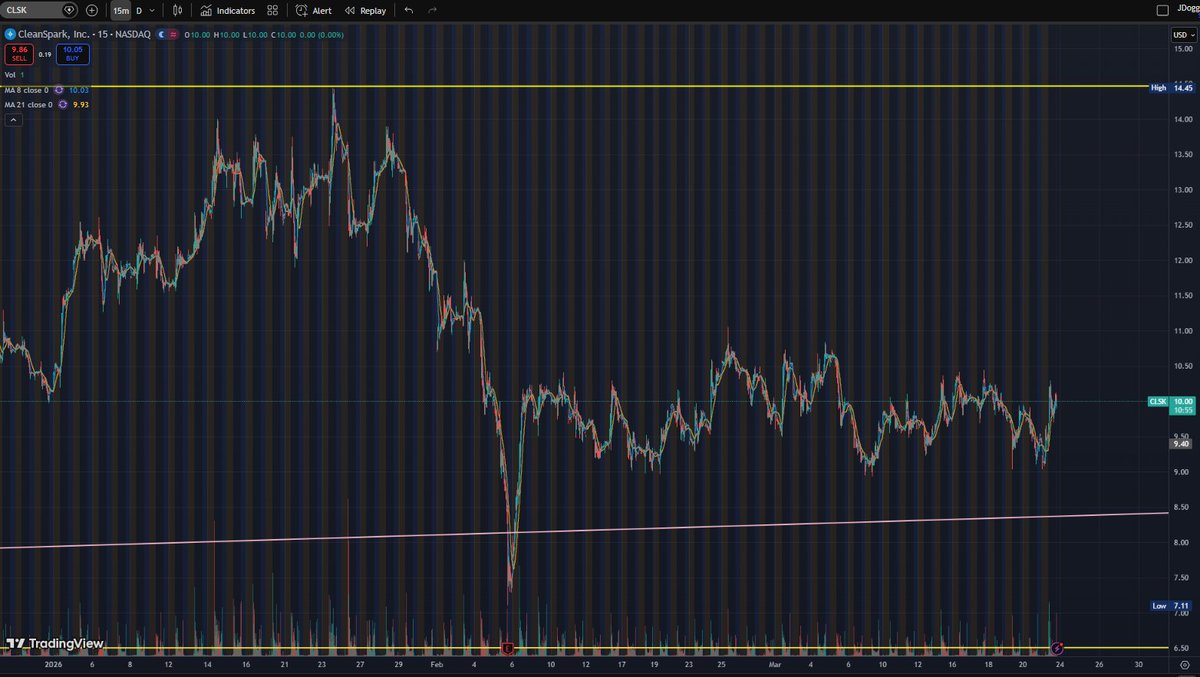Viewport: 1200px width, 677px height.
Task: Click the 9.86 SELL button
Action: pyautogui.click(x=19, y=54)
